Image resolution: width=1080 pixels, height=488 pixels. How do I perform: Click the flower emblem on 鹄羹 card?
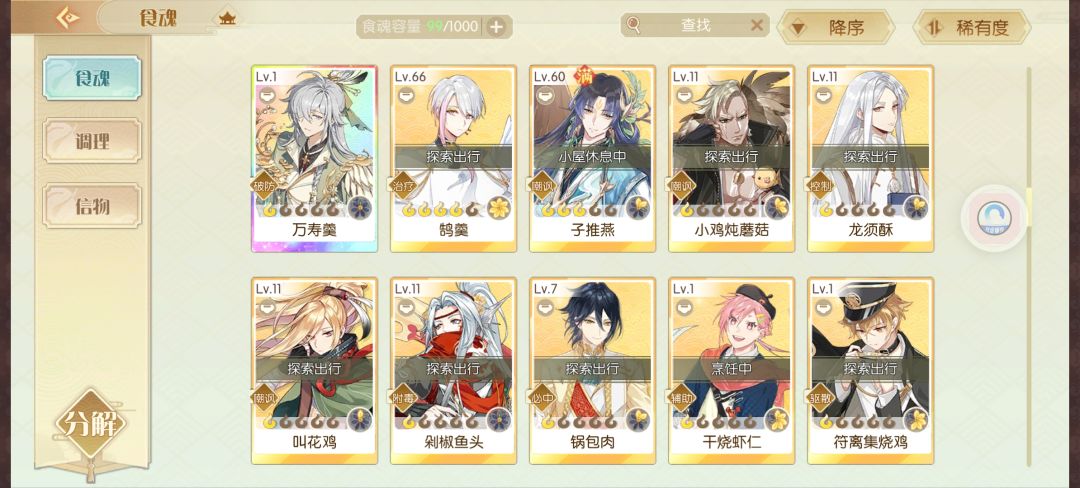pos(498,206)
